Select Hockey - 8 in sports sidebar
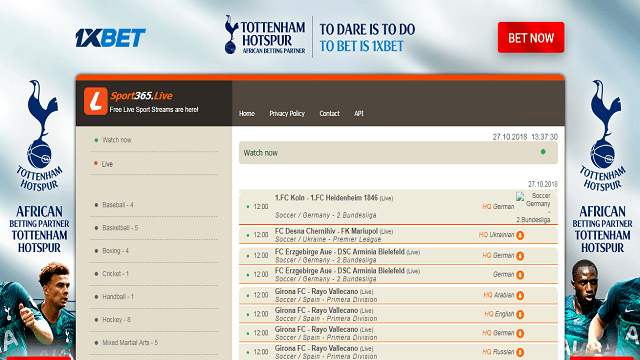 pyautogui.click(x=116, y=320)
